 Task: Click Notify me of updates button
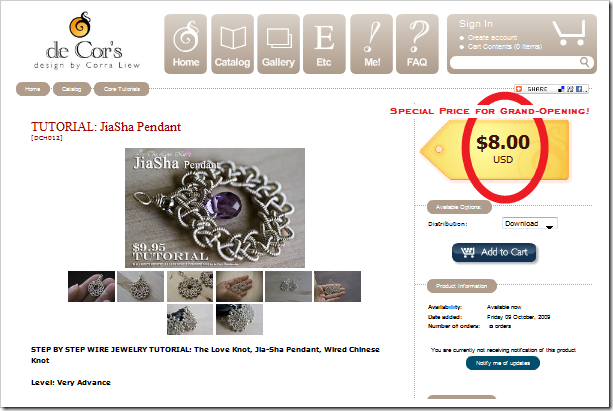click(x=503, y=363)
